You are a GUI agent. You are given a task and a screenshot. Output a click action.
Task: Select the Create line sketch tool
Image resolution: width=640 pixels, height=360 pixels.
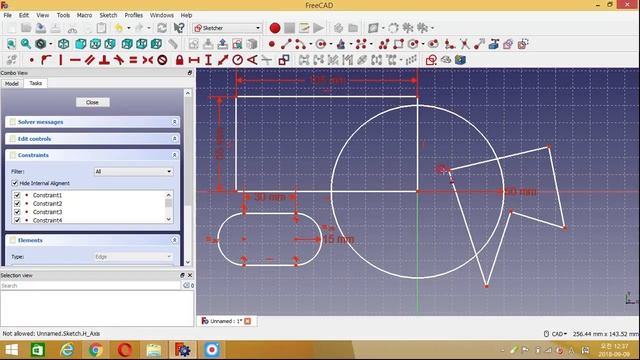286,44
